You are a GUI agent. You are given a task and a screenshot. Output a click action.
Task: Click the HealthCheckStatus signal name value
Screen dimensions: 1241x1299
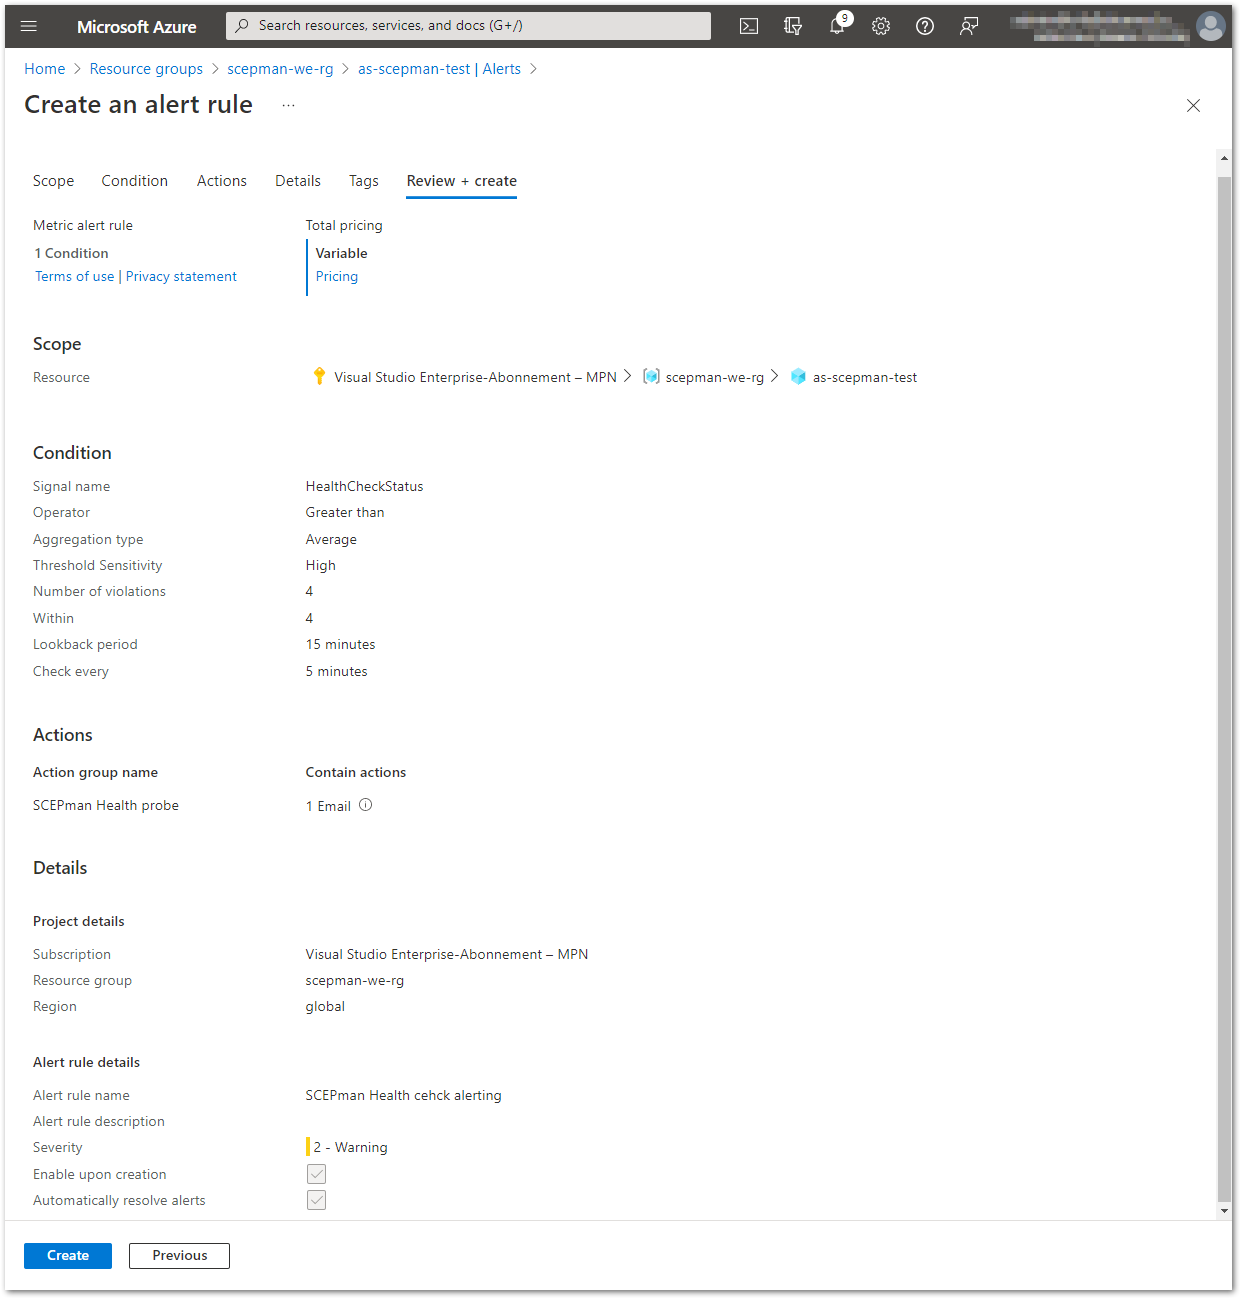pyautogui.click(x=365, y=487)
